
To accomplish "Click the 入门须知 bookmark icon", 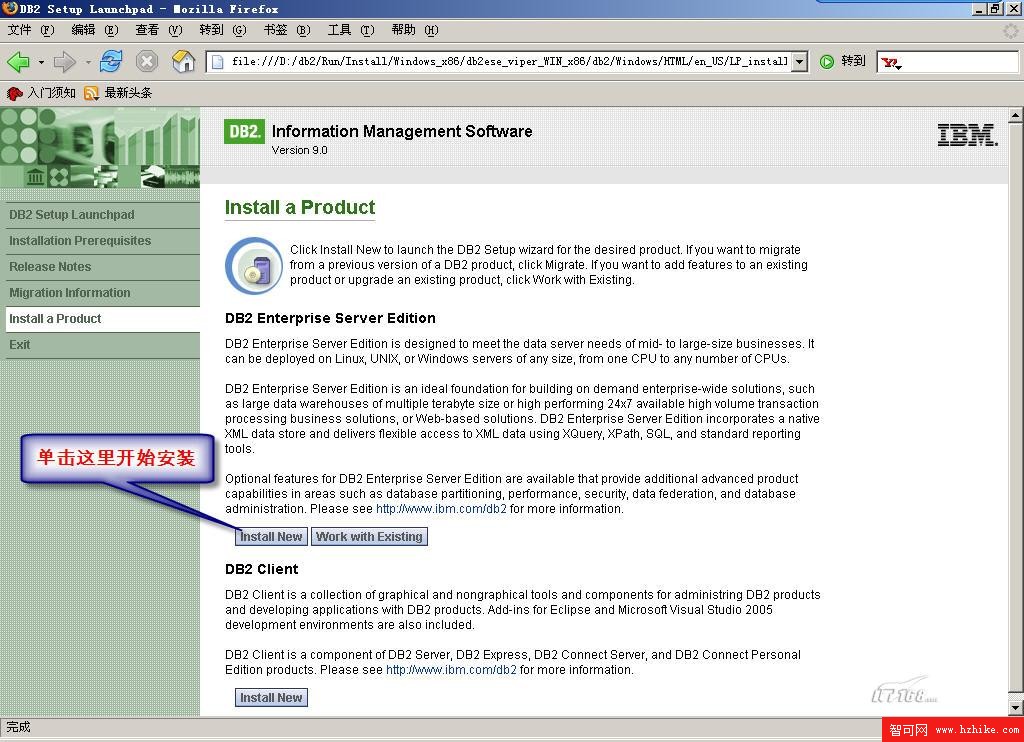I will tap(14, 93).
